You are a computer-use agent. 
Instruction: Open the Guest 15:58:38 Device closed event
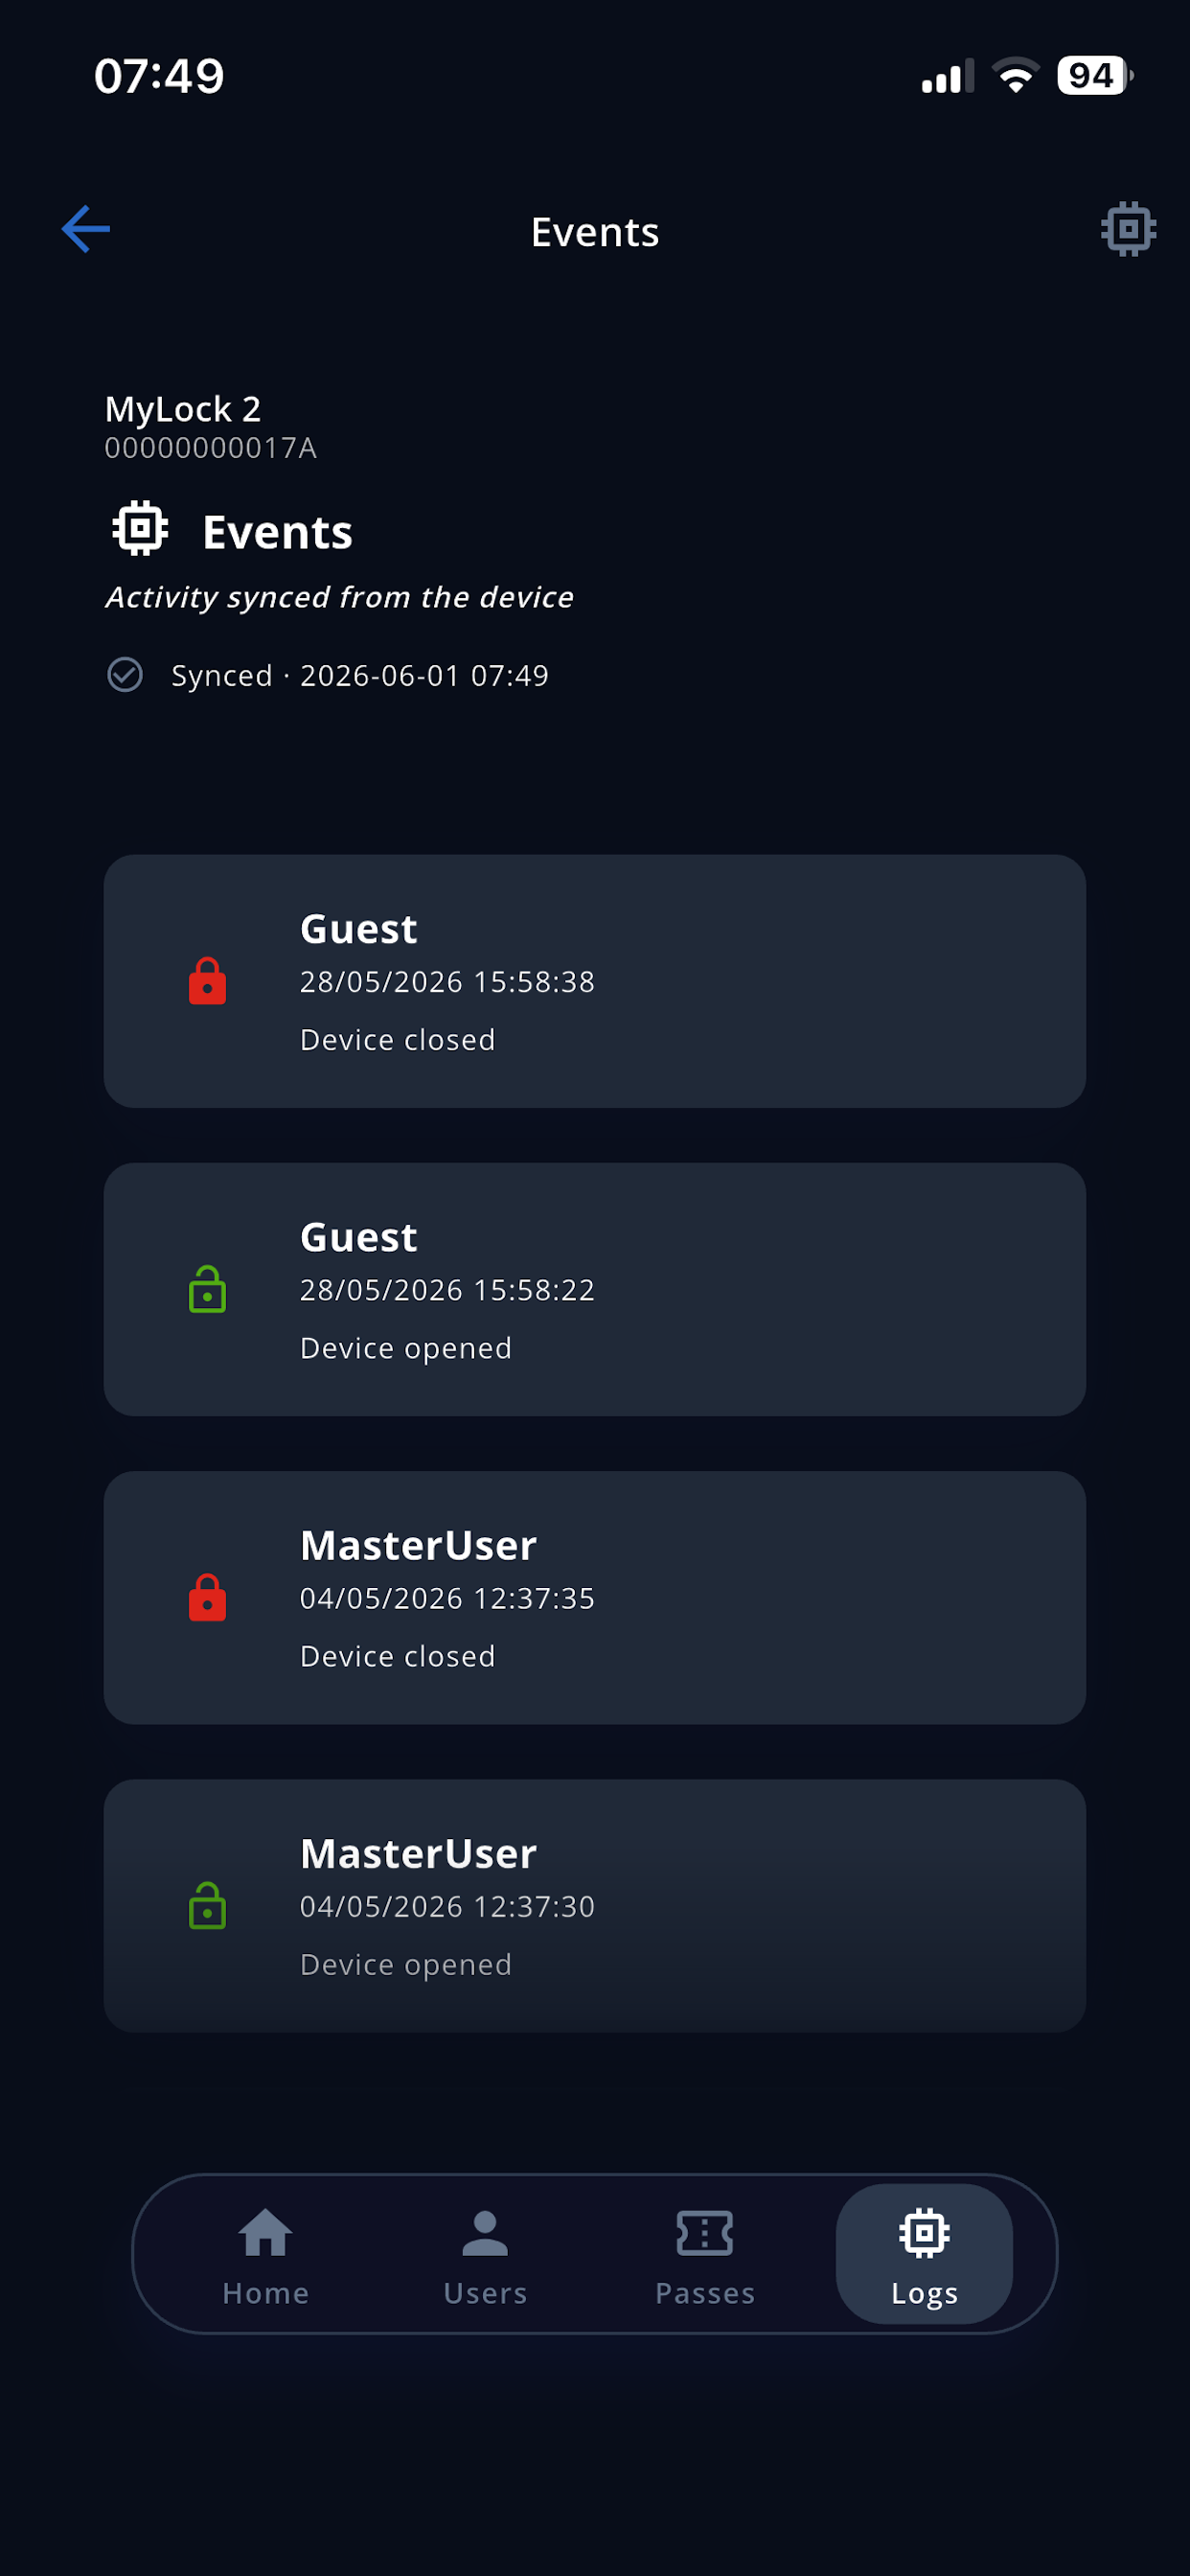coord(595,981)
